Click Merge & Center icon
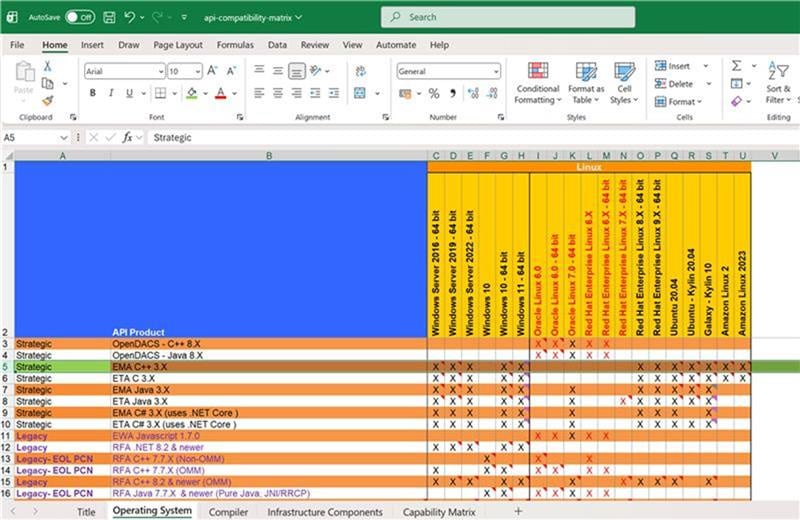Image resolution: width=800 pixels, height=520 pixels. coord(360,93)
